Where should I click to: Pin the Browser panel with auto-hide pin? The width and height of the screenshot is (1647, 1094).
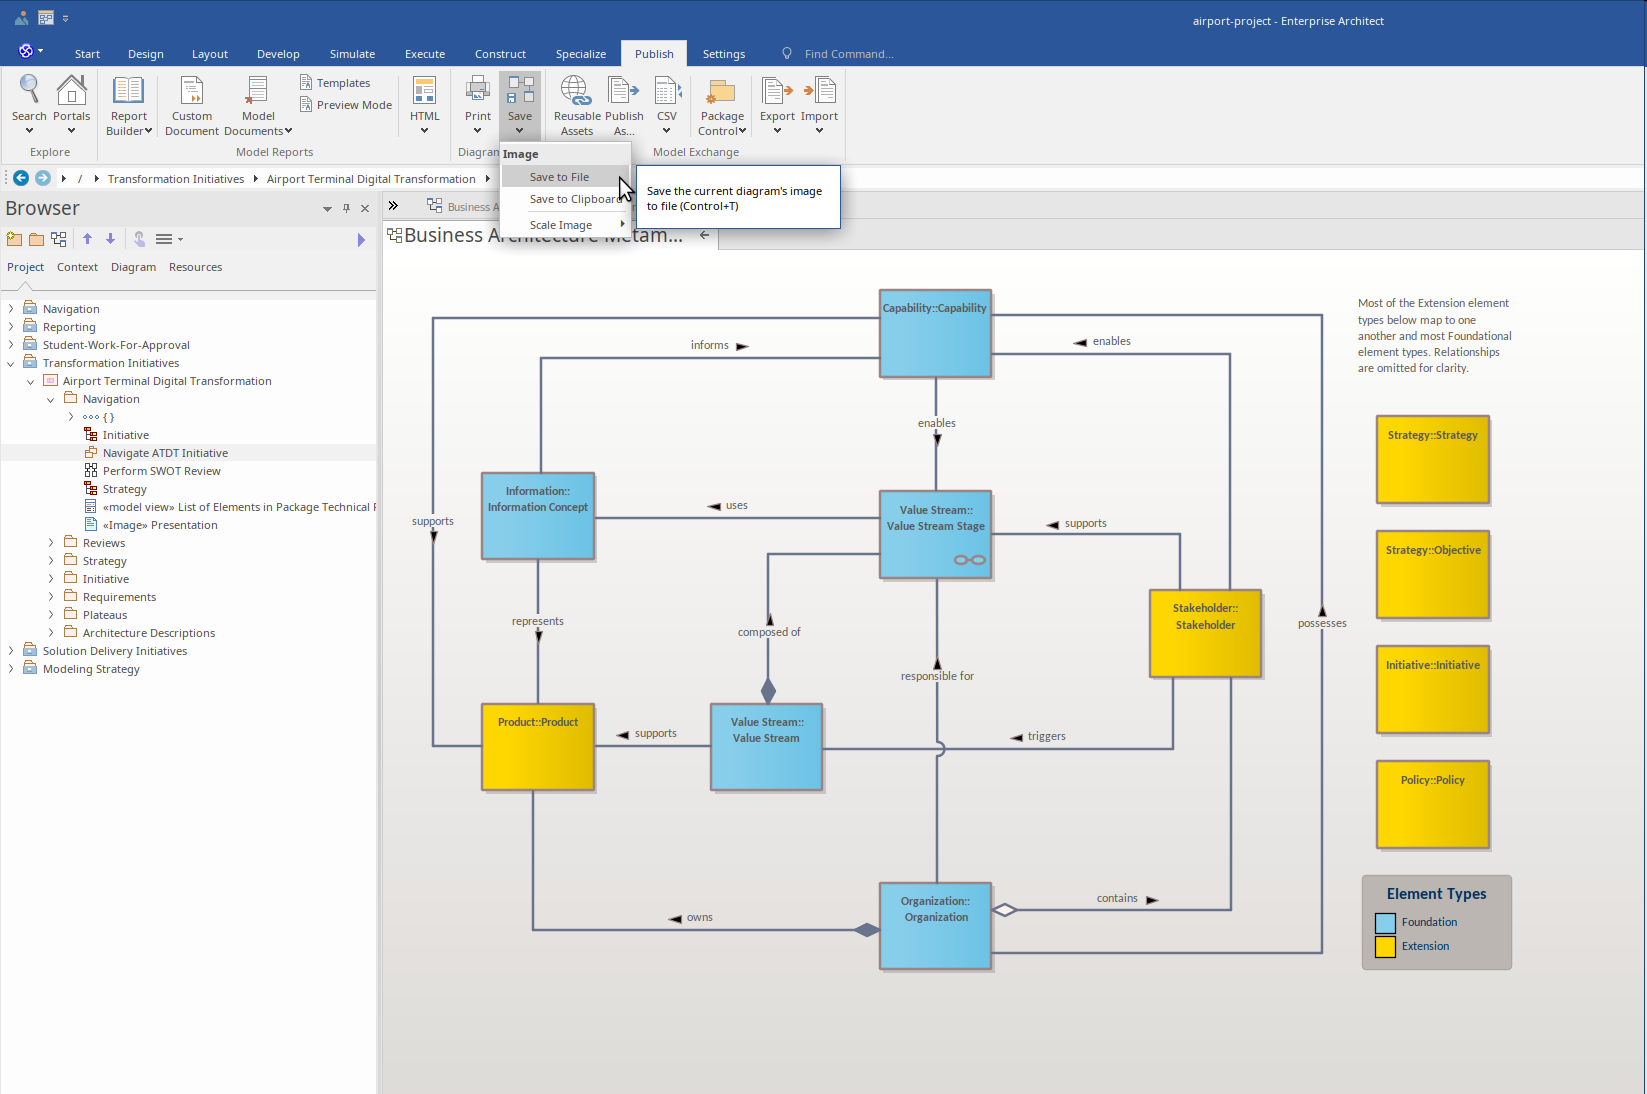[x=346, y=208]
